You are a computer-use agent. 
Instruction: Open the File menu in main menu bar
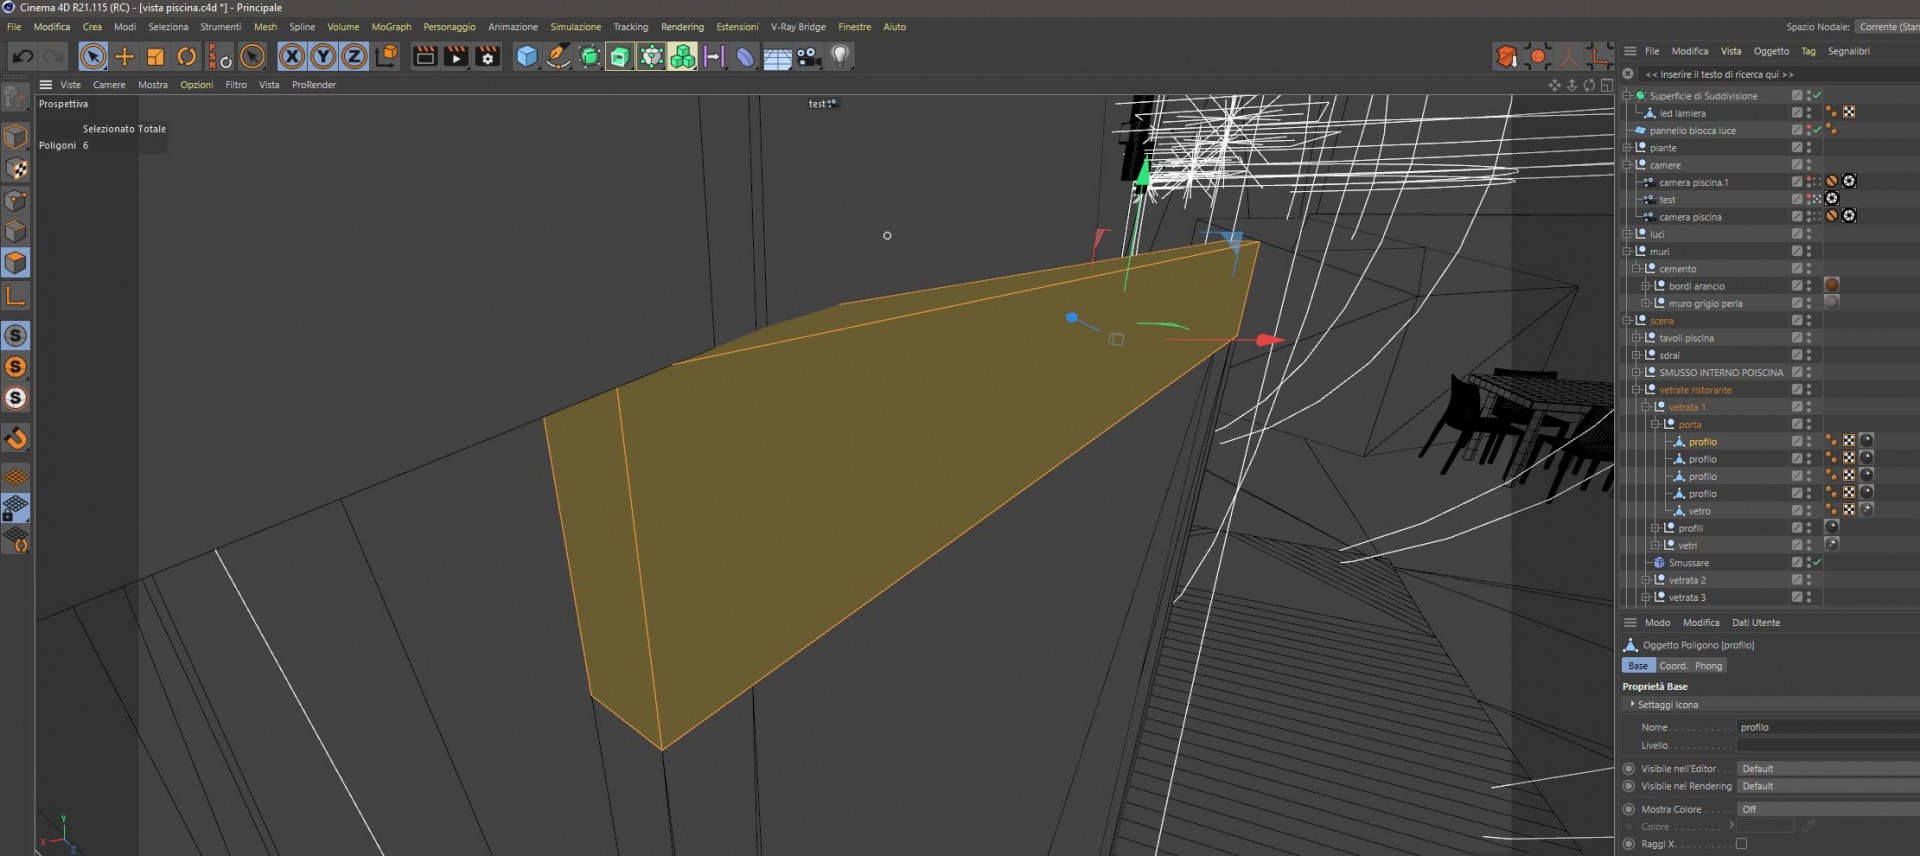coord(14,27)
